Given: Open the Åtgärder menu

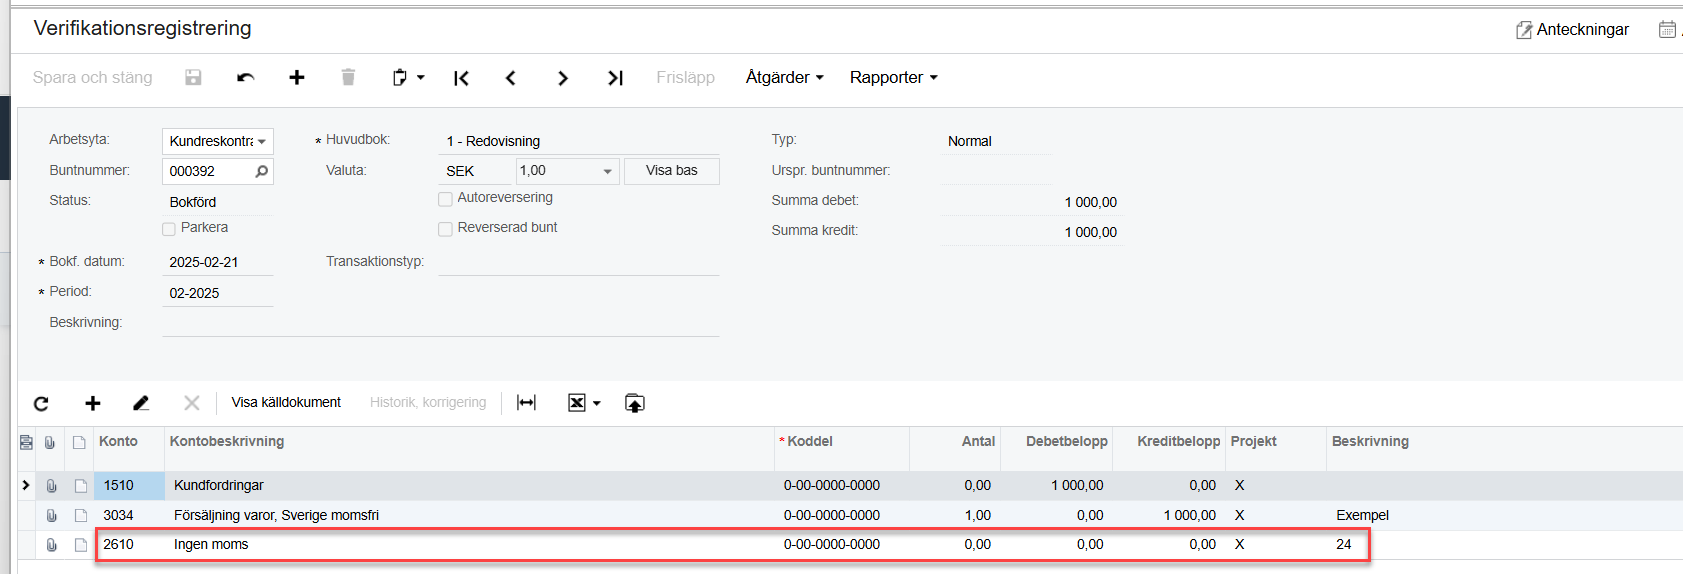Looking at the screenshot, I should coord(784,78).
